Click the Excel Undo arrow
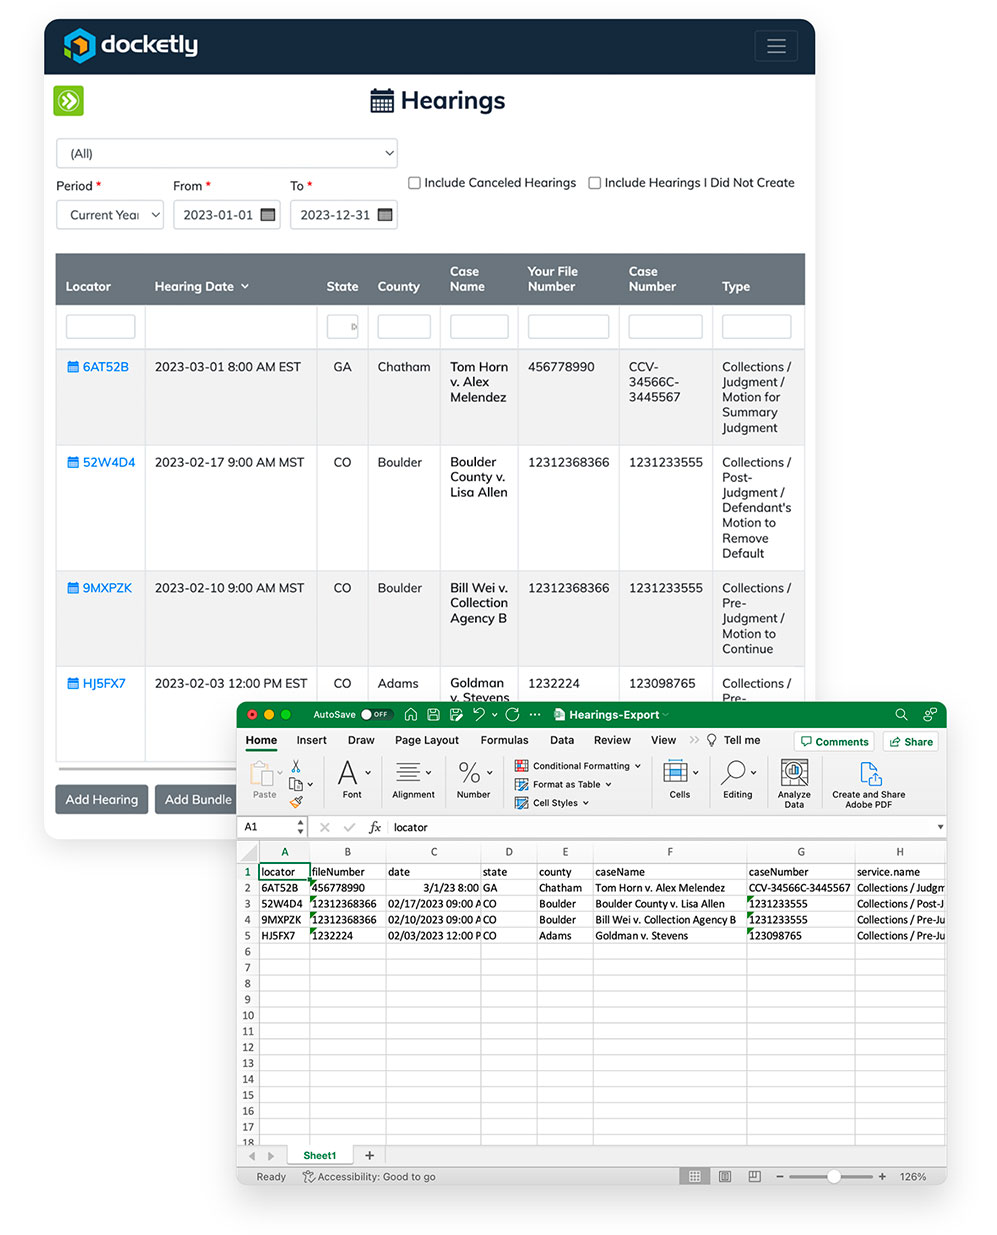The height and width of the screenshot is (1235, 997). tap(479, 714)
